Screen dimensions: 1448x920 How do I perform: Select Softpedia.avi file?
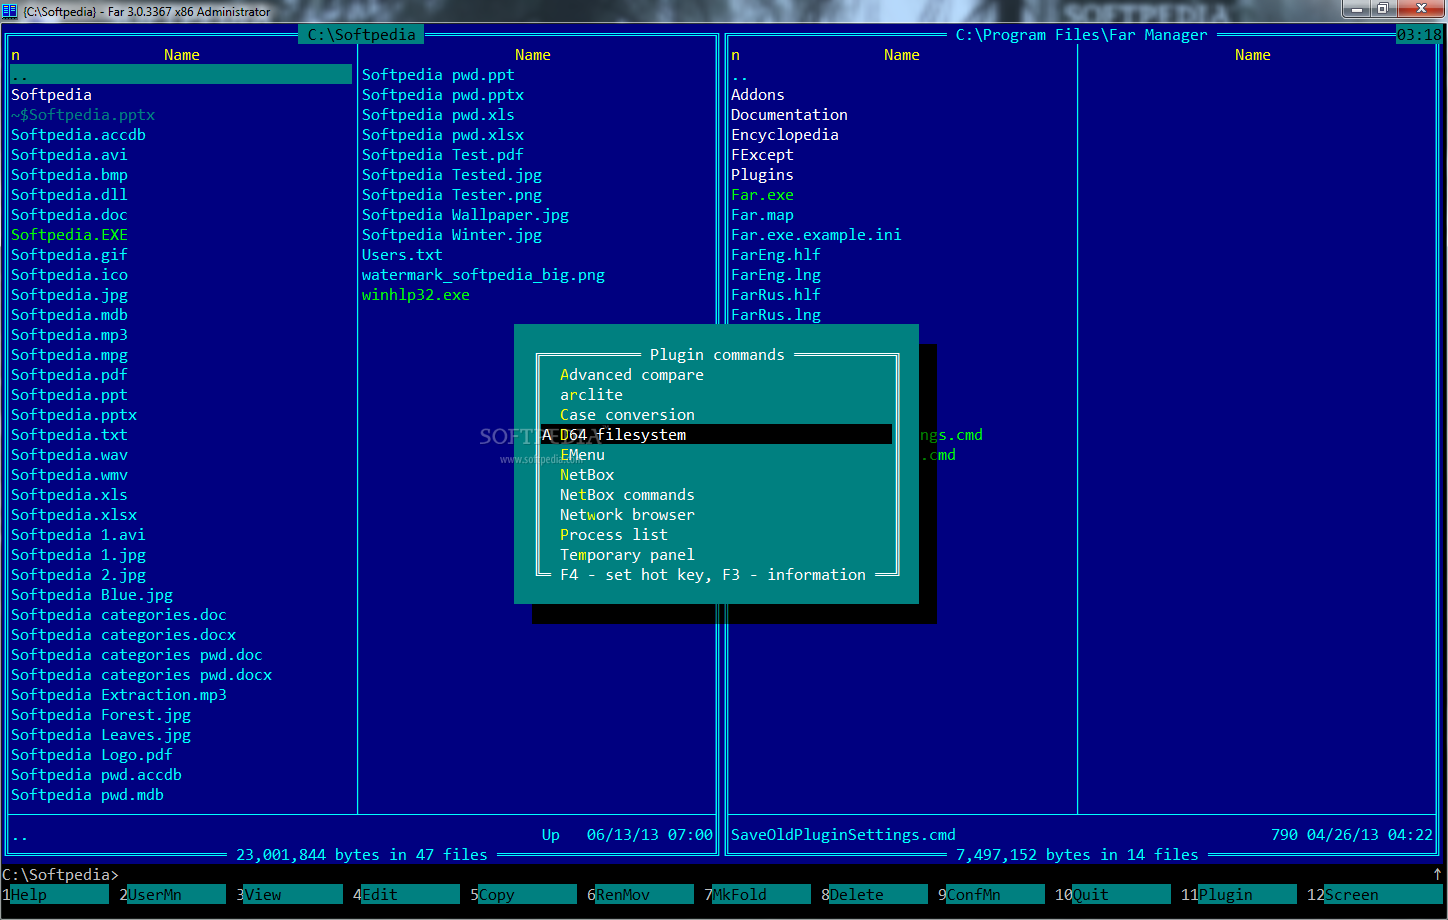[69, 155]
